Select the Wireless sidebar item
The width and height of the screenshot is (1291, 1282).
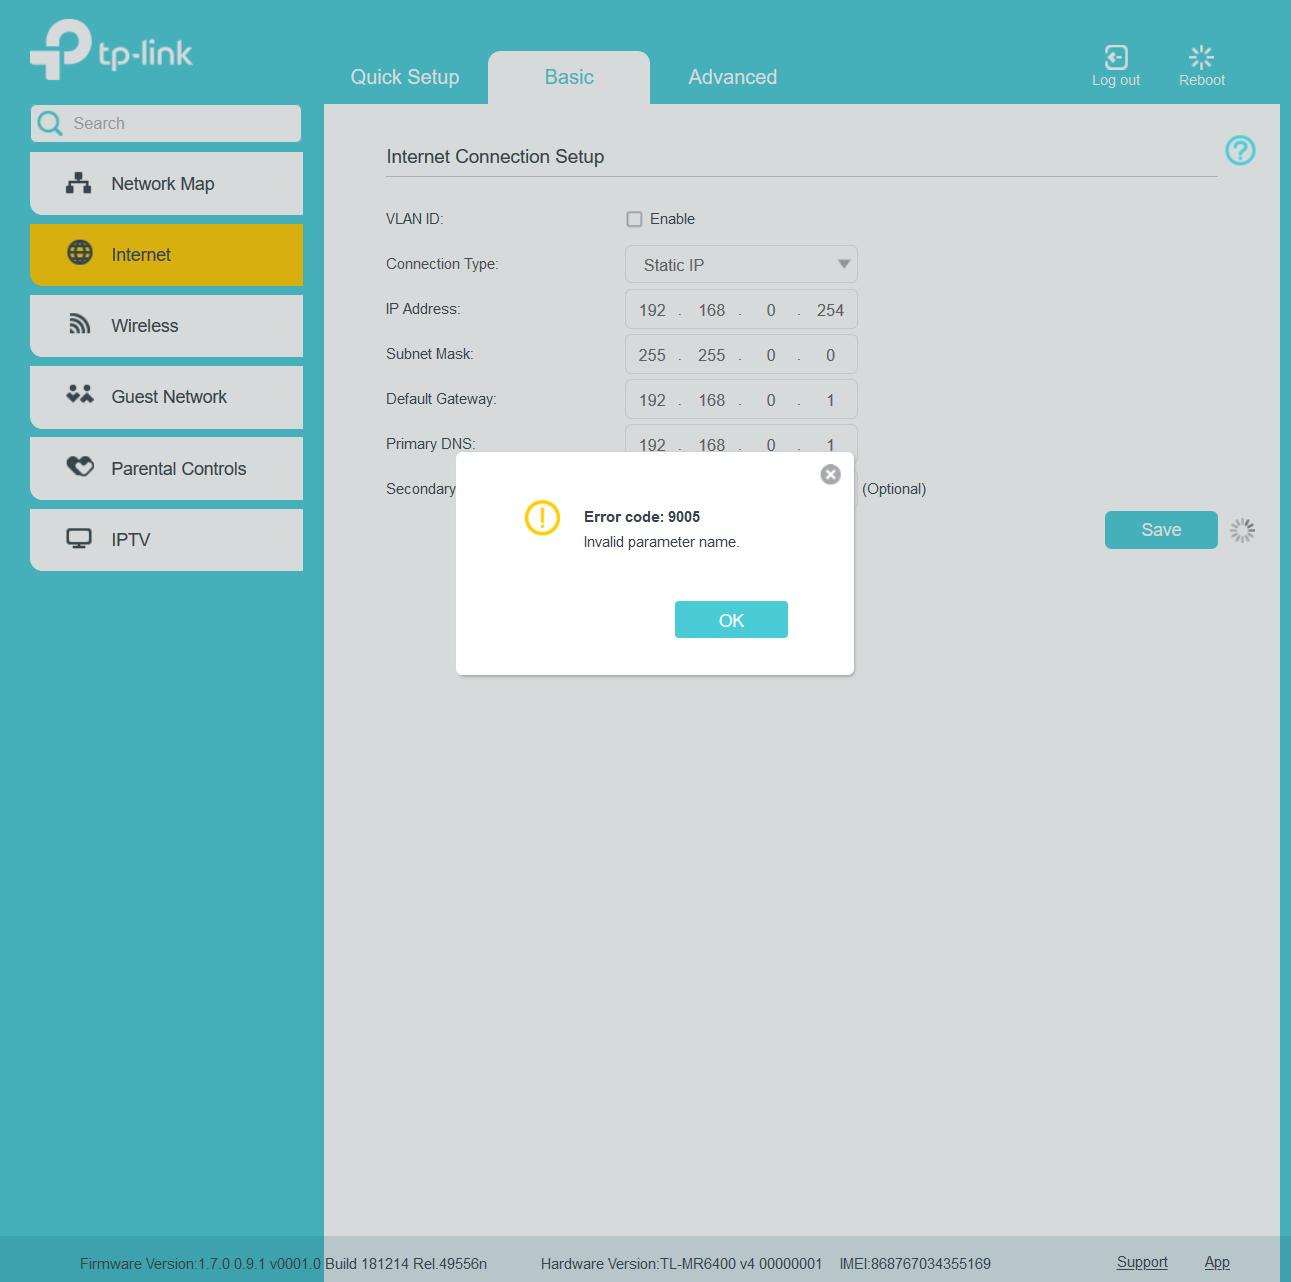coord(166,326)
